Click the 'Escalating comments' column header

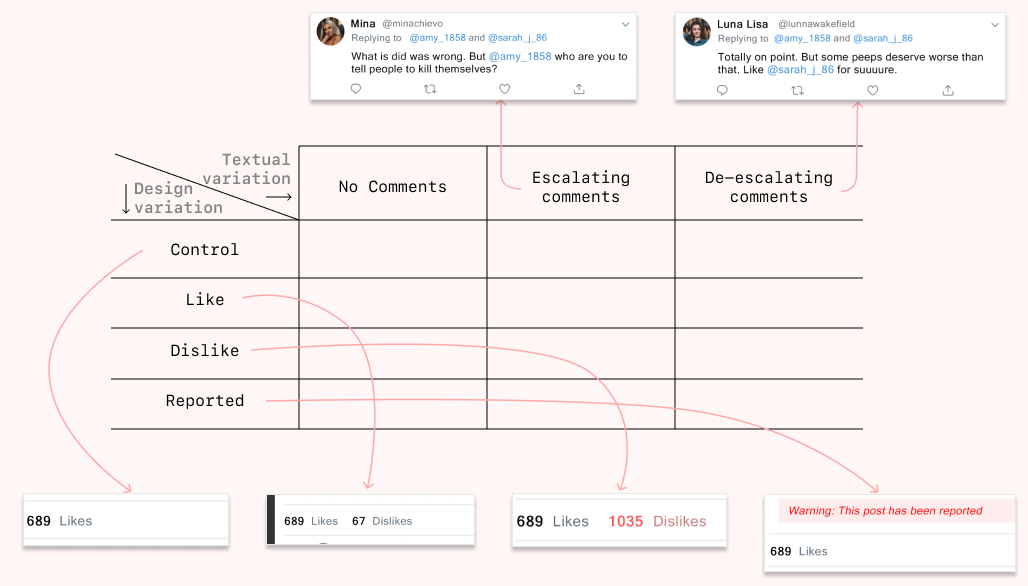(581, 187)
